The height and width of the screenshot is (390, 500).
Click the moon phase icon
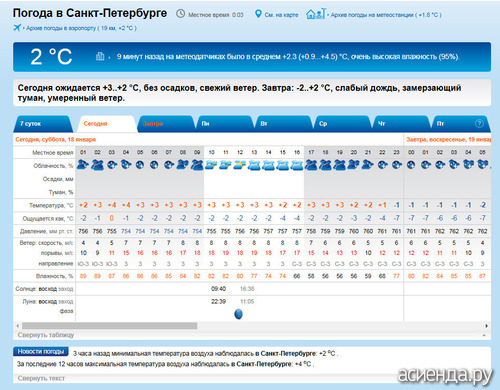pos(238,314)
